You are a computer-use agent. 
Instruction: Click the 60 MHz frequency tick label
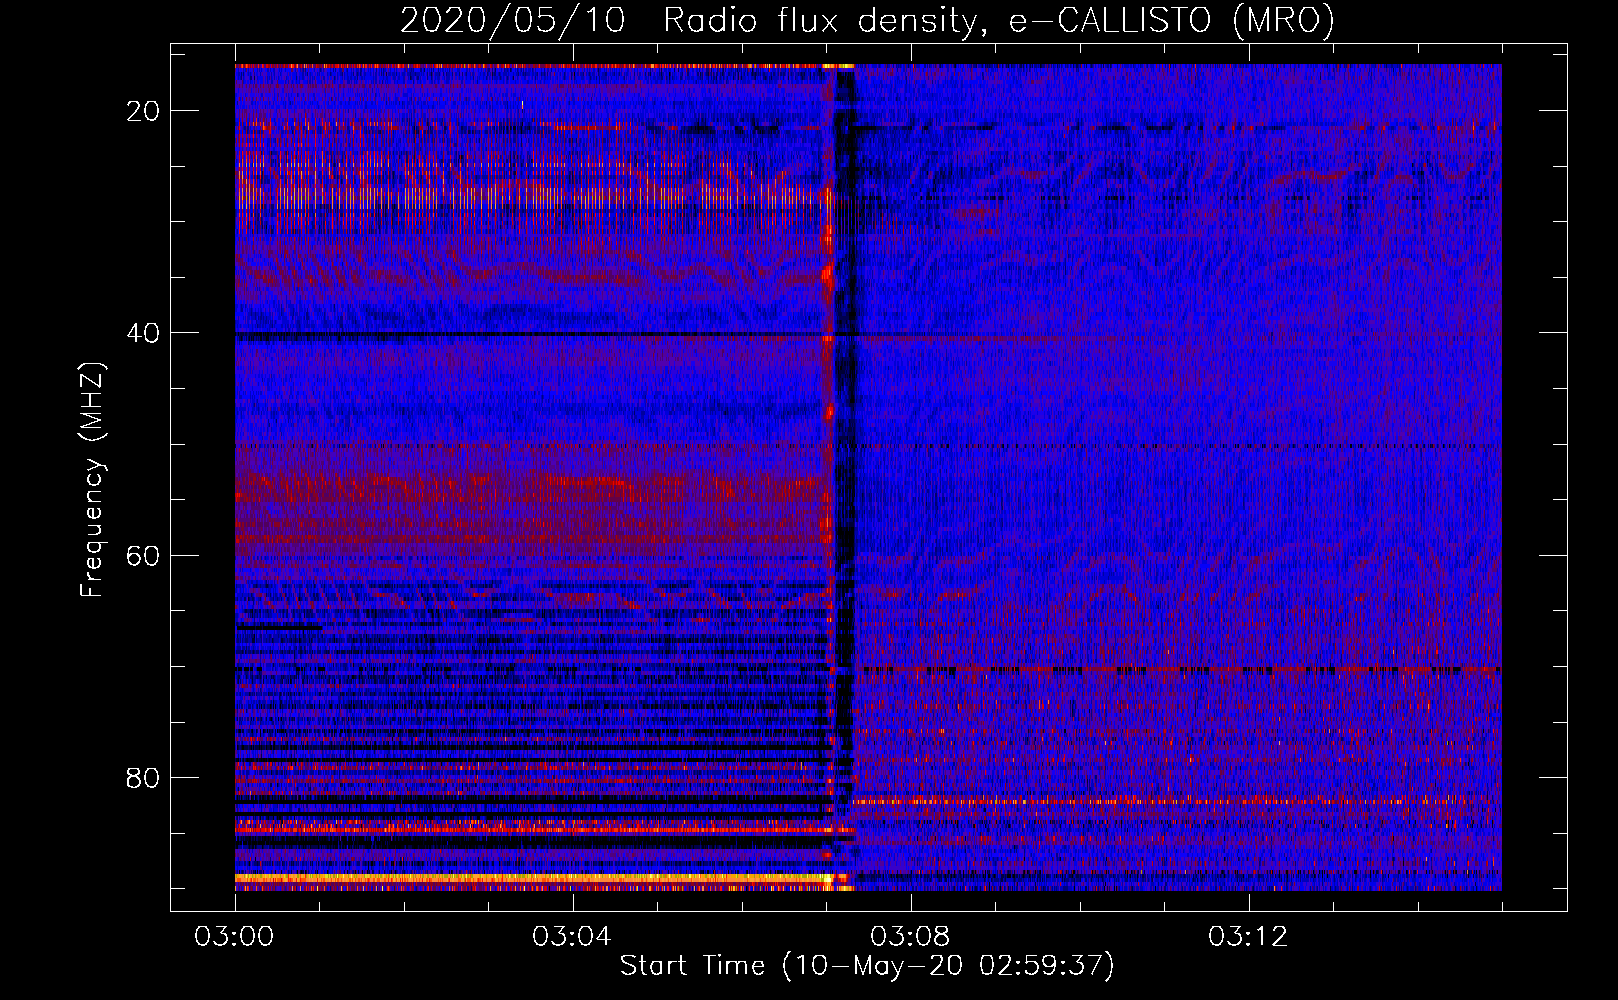[x=144, y=555]
